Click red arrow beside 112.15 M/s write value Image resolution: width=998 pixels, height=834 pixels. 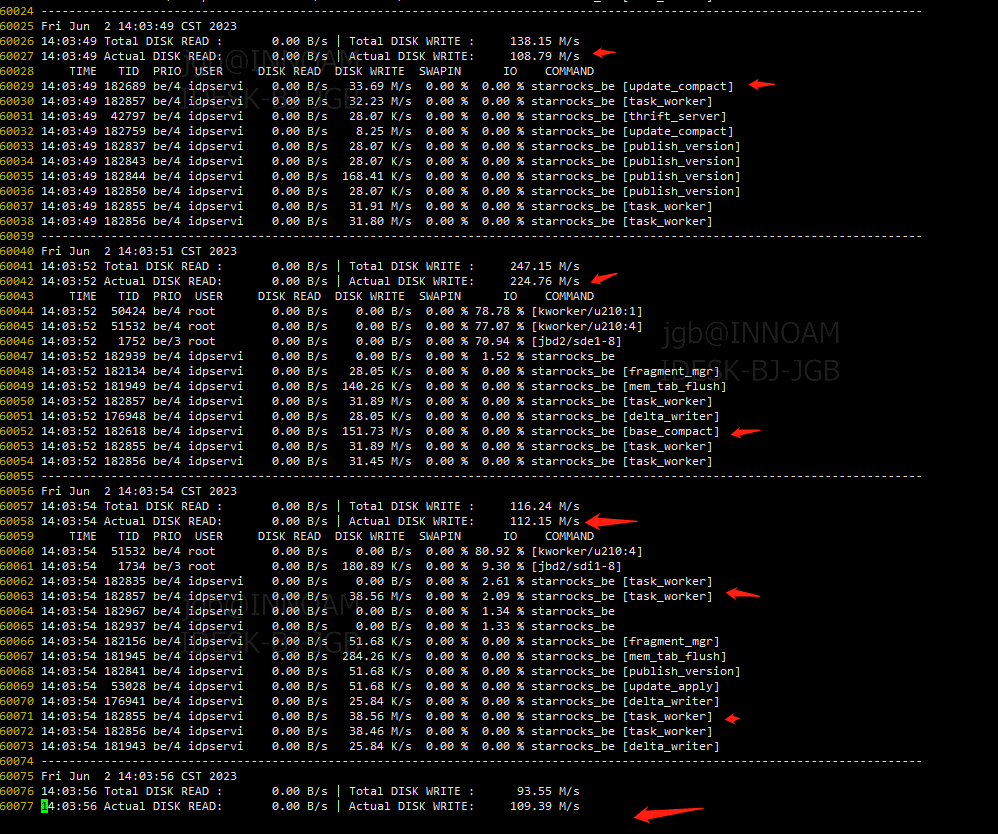[611, 521]
